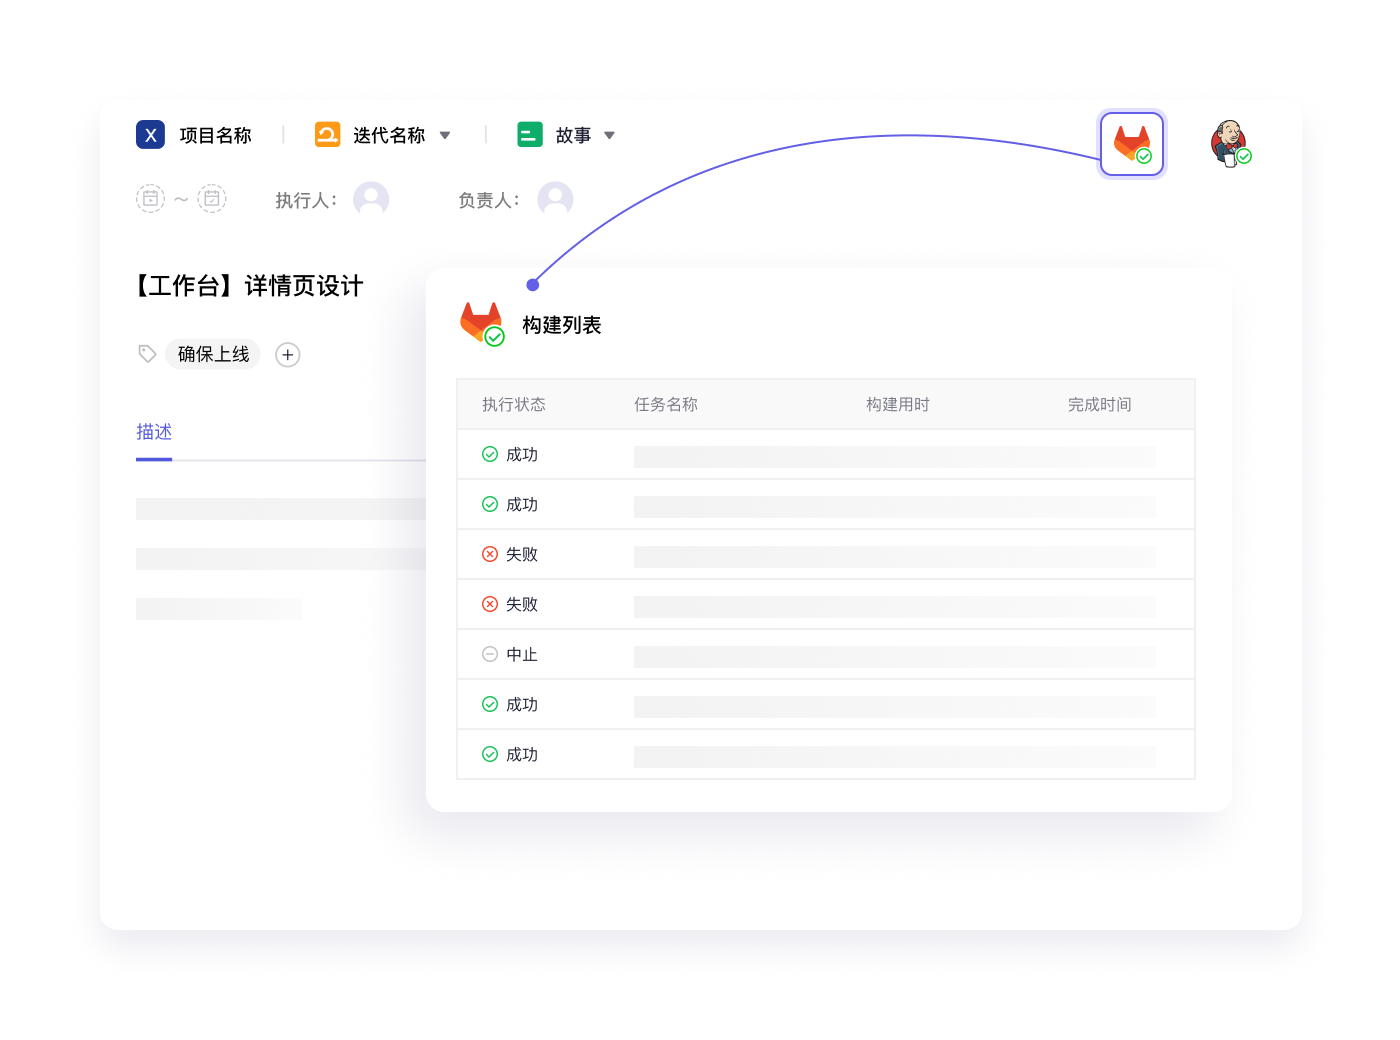The width and height of the screenshot is (1400, 1040).
Task: Click the 完成时间 column header
Action: (x=1100, y=404)
